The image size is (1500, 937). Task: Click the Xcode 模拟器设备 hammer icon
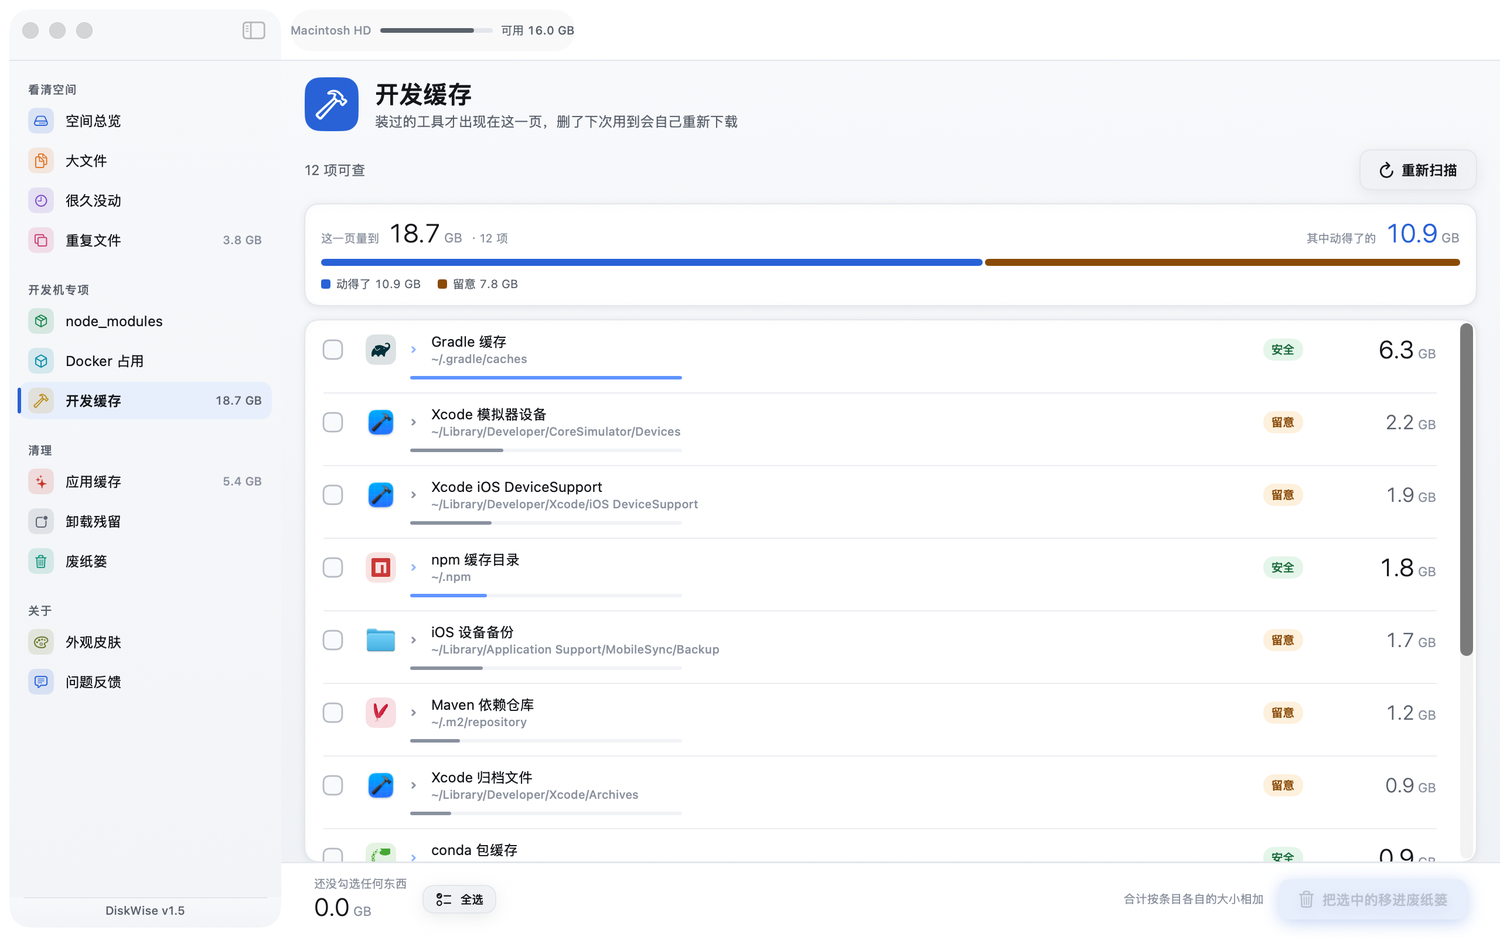click(381, 423)
